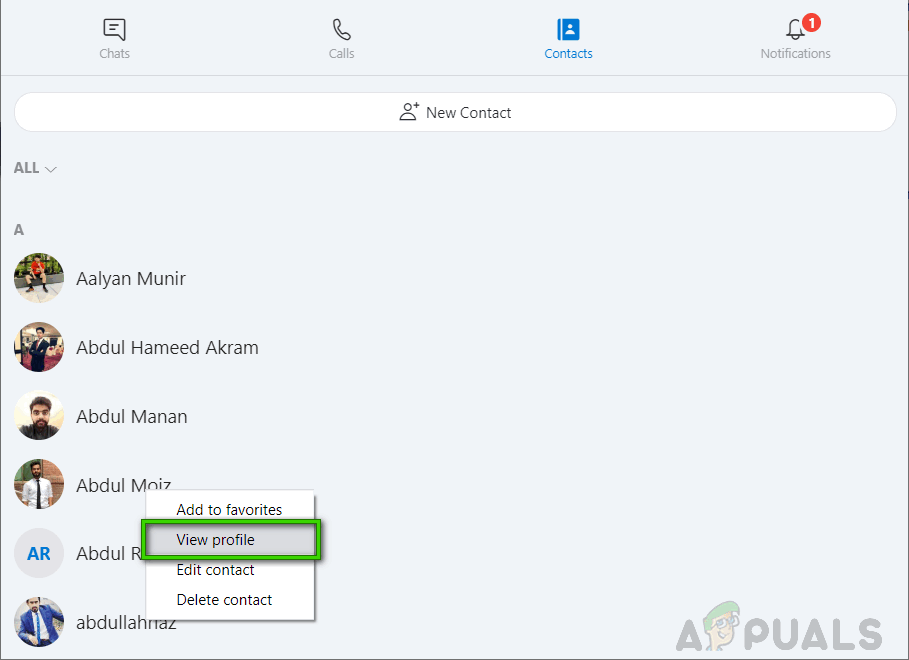Open the Aalyan Munir contact name
This screenshot has height=660, width=909.
(131, 279)
